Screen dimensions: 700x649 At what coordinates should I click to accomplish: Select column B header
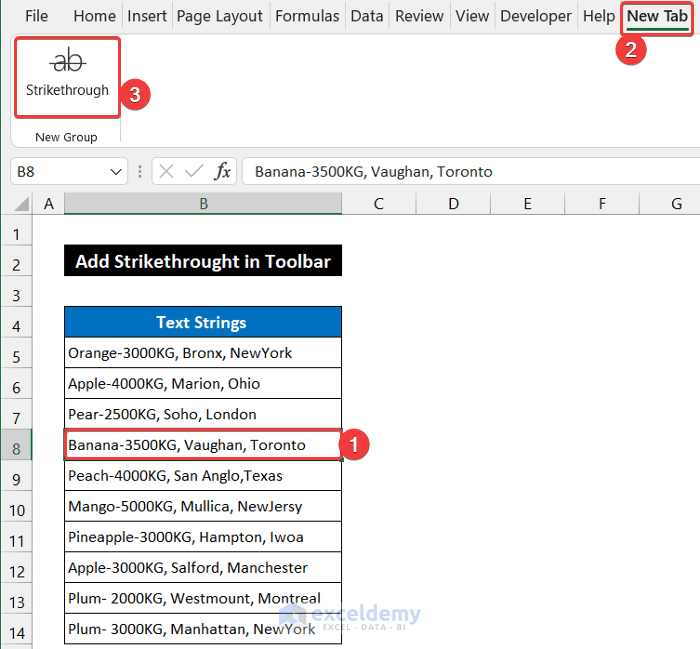point(203,204)
